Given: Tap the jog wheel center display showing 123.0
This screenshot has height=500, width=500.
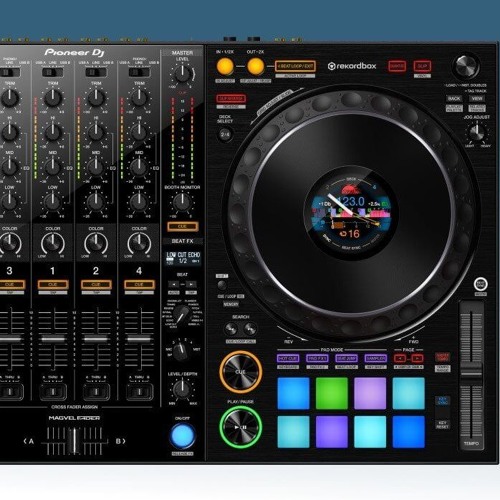Looking at the screenshot, I should tap(351, 213).
